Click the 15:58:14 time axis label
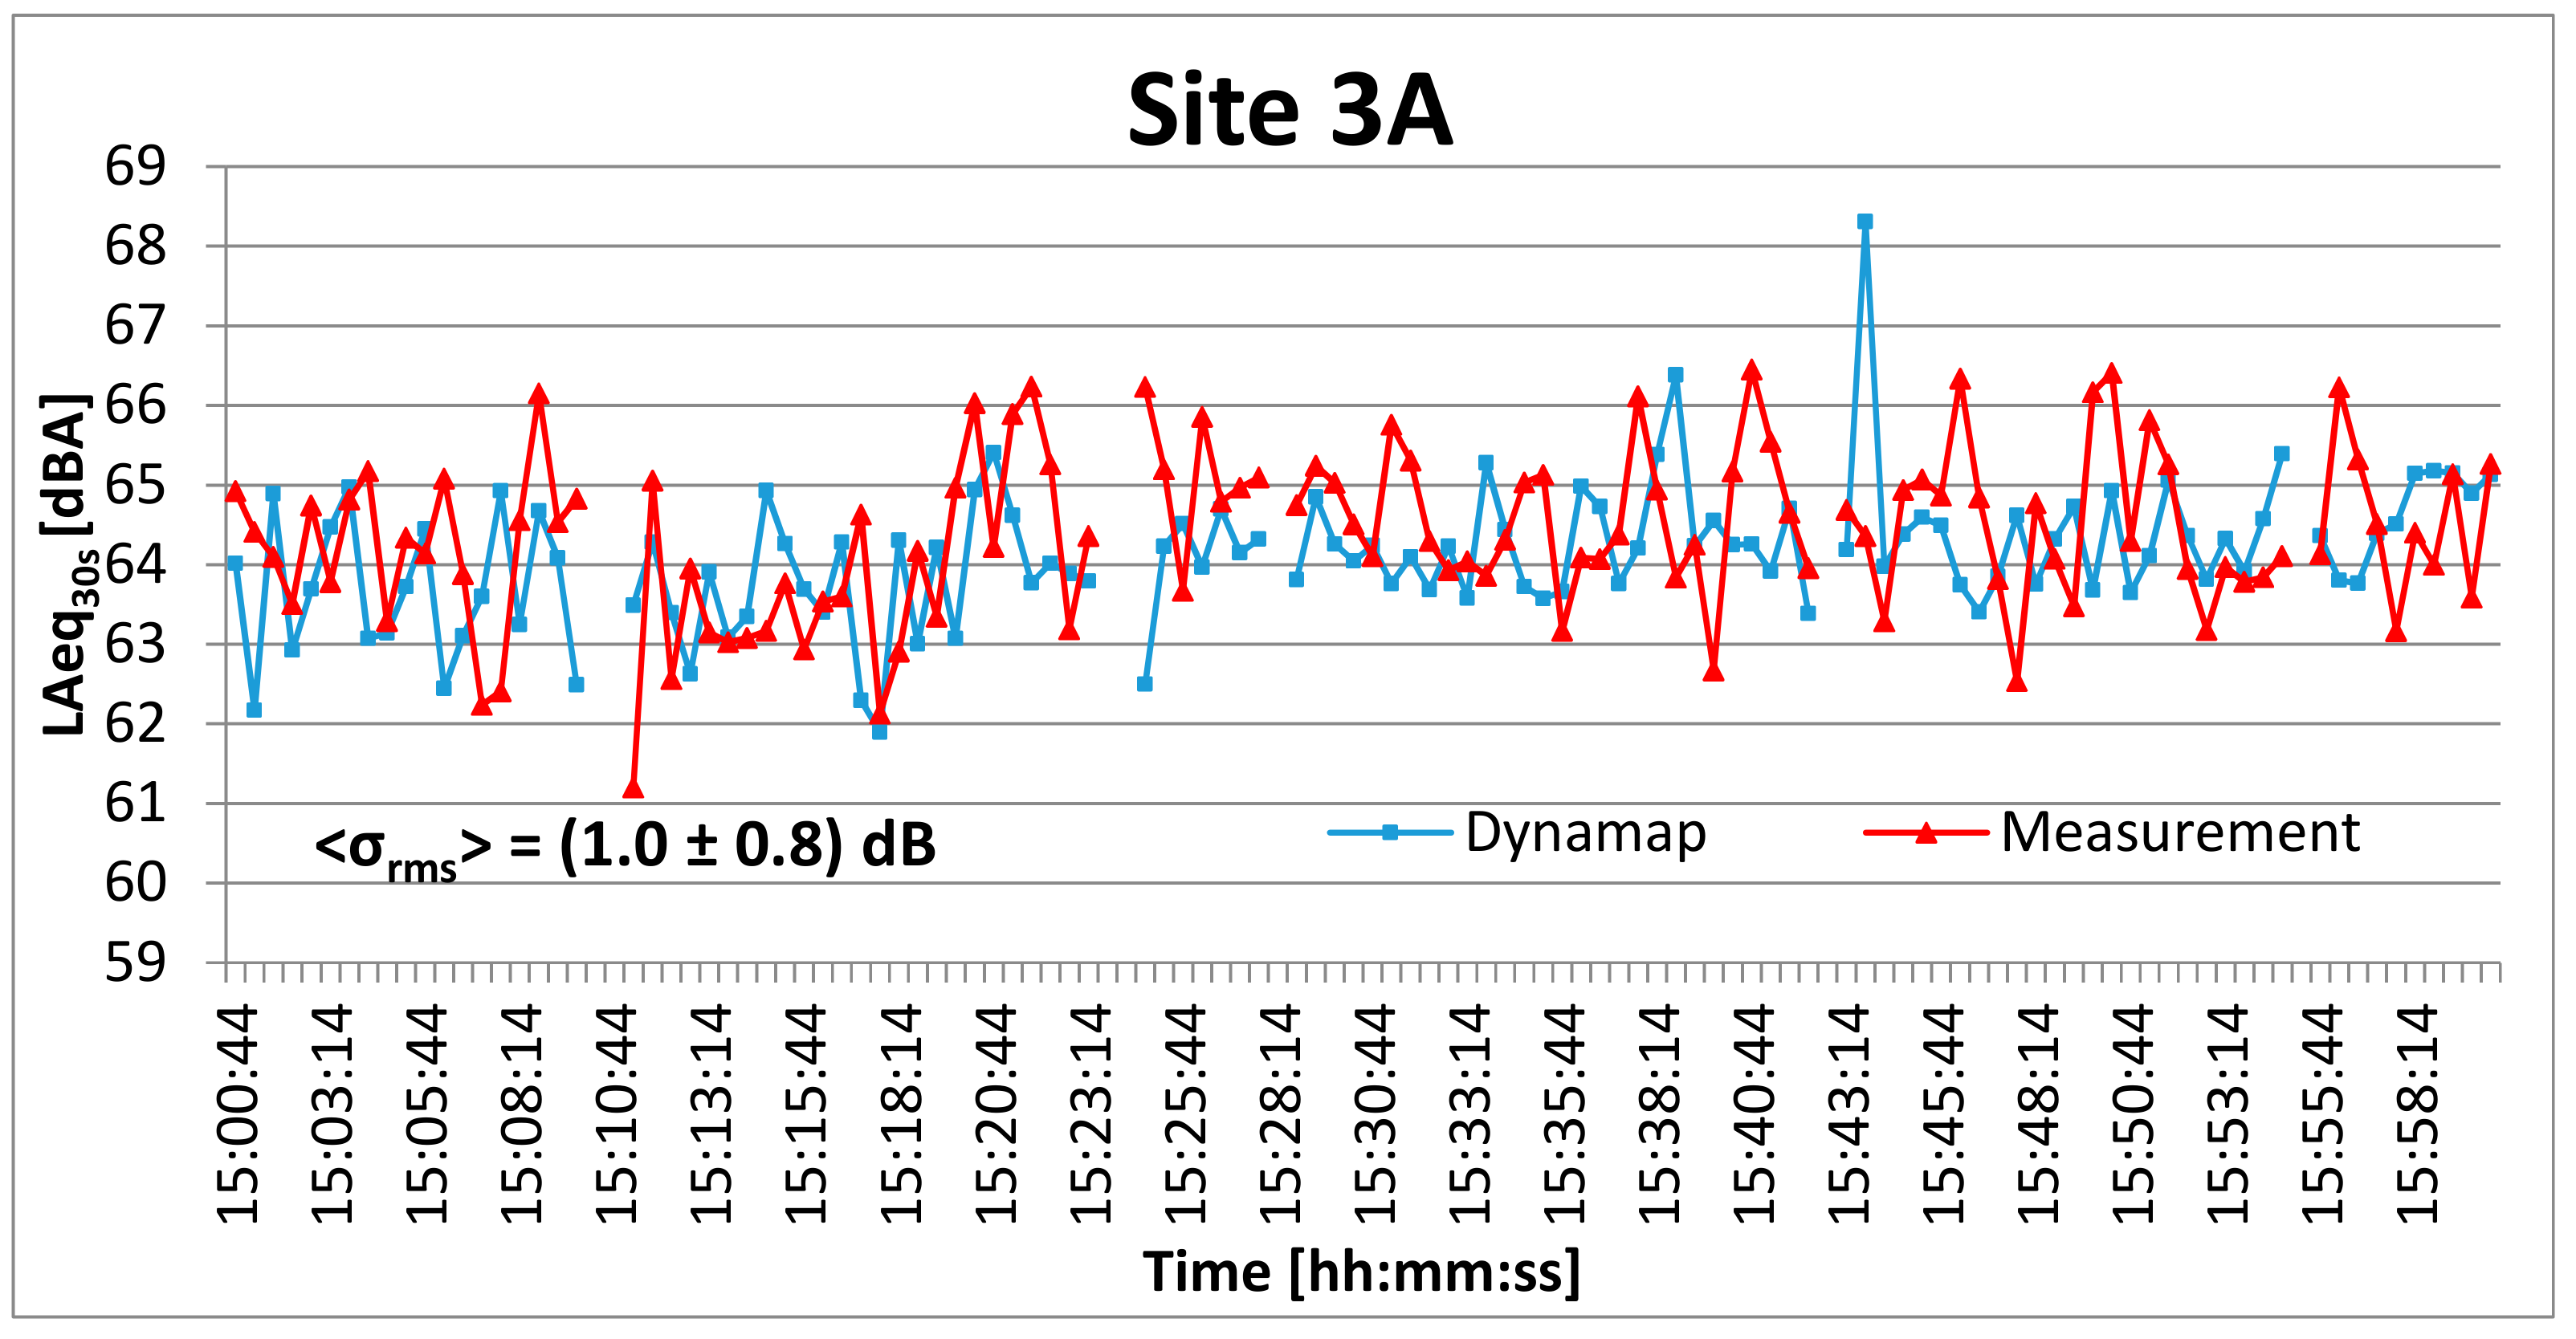Viewport: 2576px width, 1339px height. (x=2418, y=1114)
